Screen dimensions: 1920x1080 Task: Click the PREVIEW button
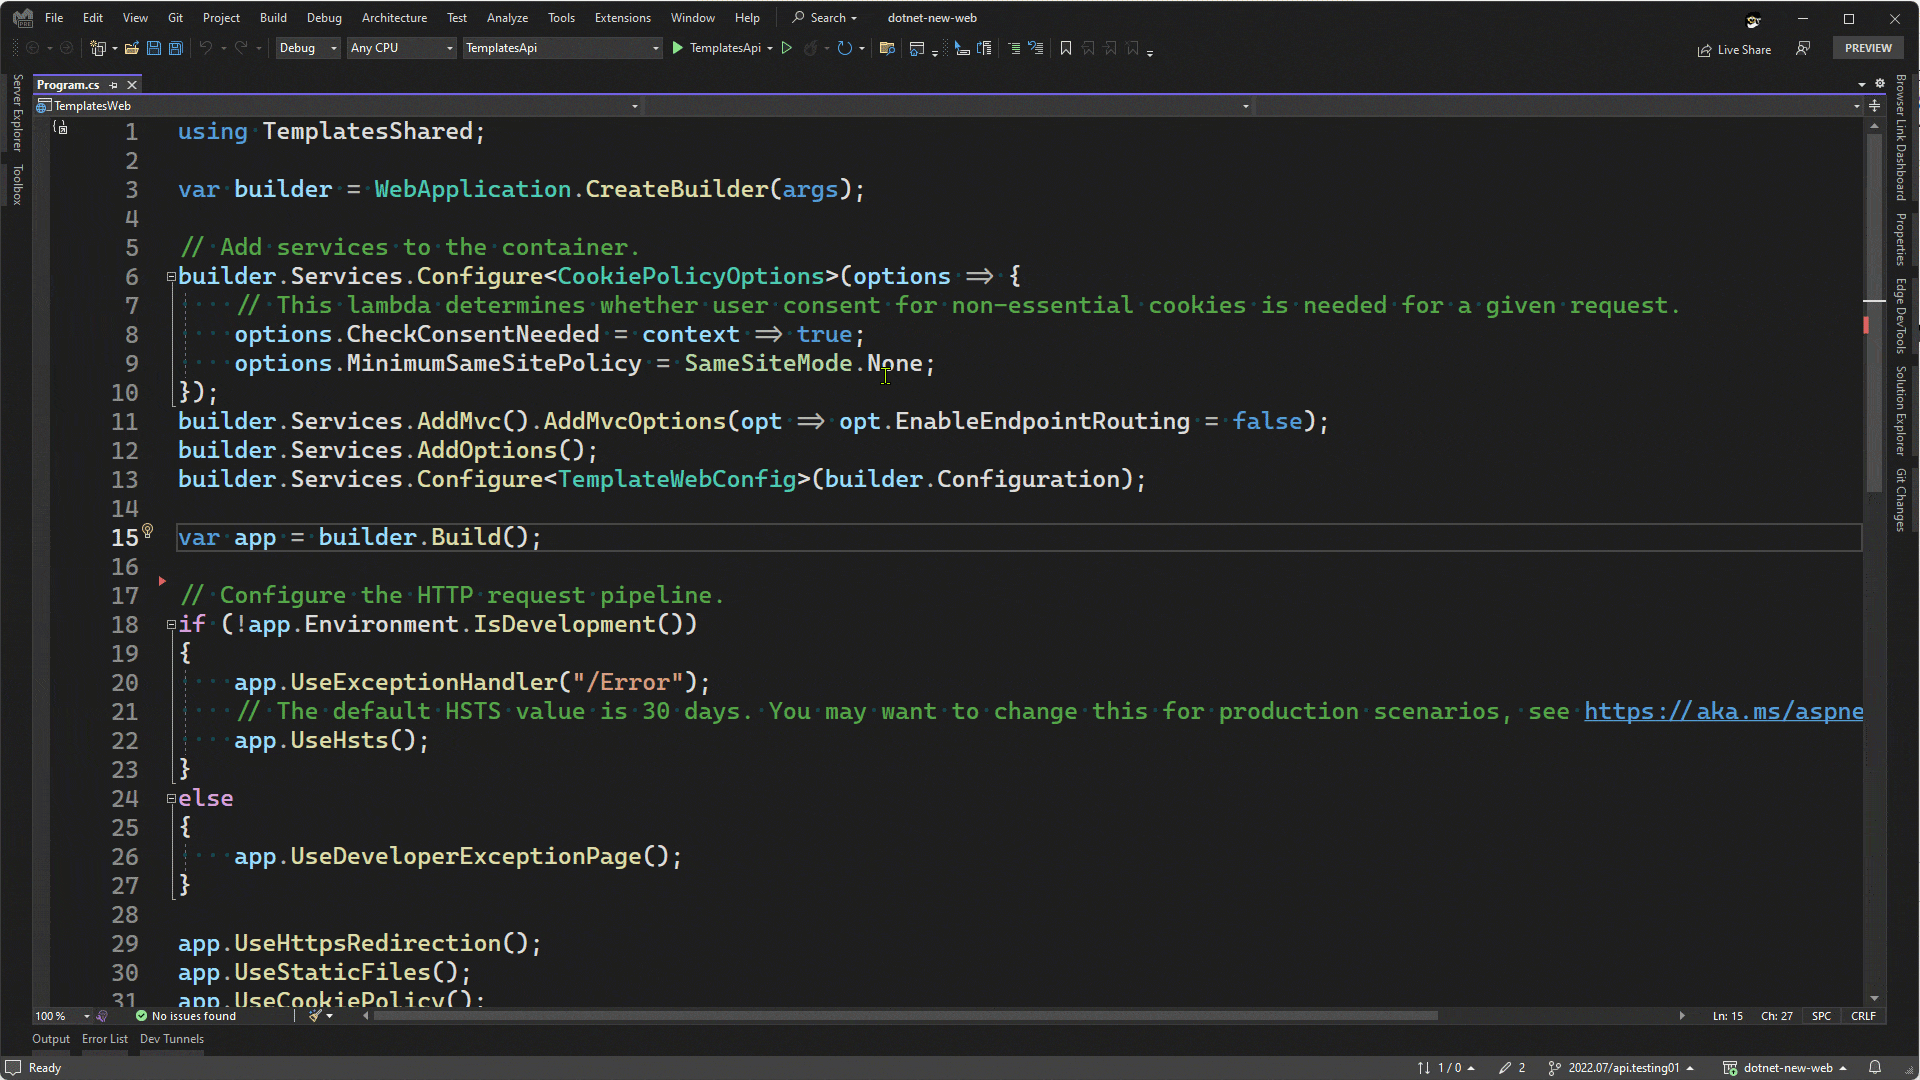click(x=1868, y=48)
